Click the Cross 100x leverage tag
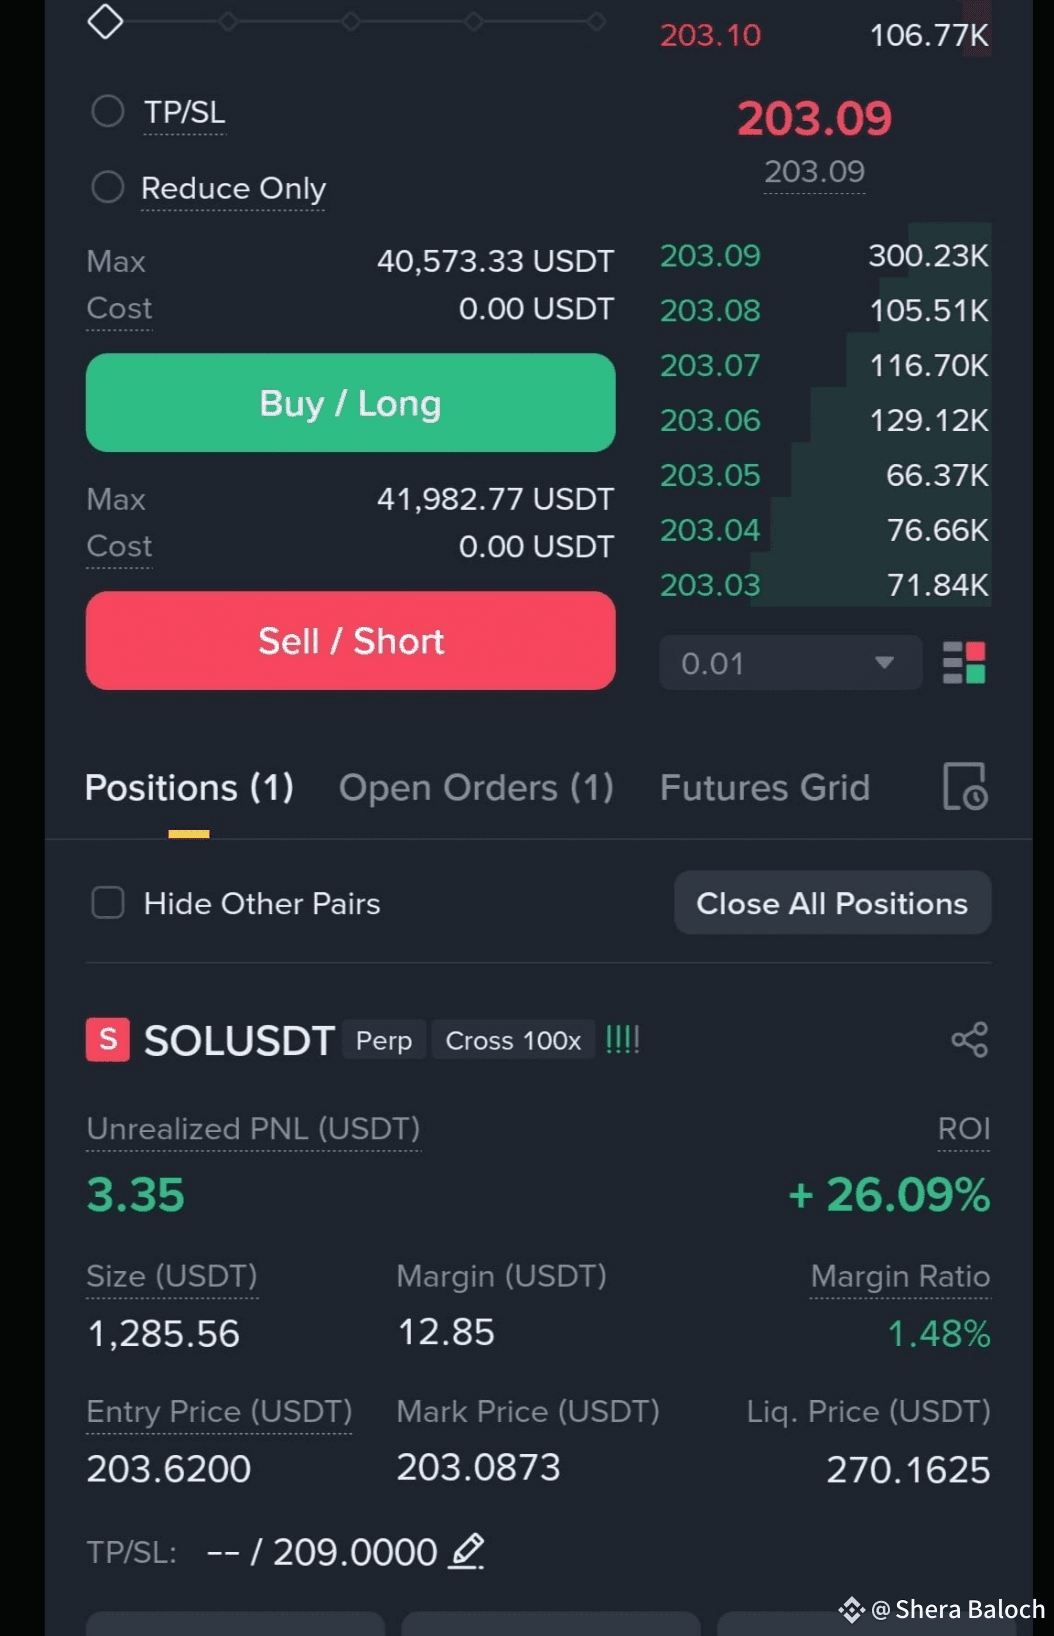Image resolution: width=1054 pixels, height=1636 pixels. 513,1040
